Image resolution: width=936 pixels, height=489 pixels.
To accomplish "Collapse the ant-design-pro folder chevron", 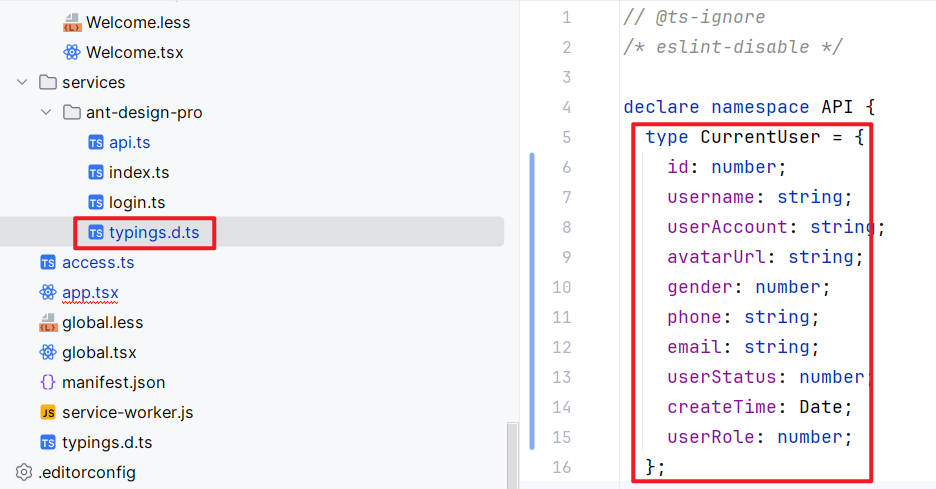I will click(47, 112).
